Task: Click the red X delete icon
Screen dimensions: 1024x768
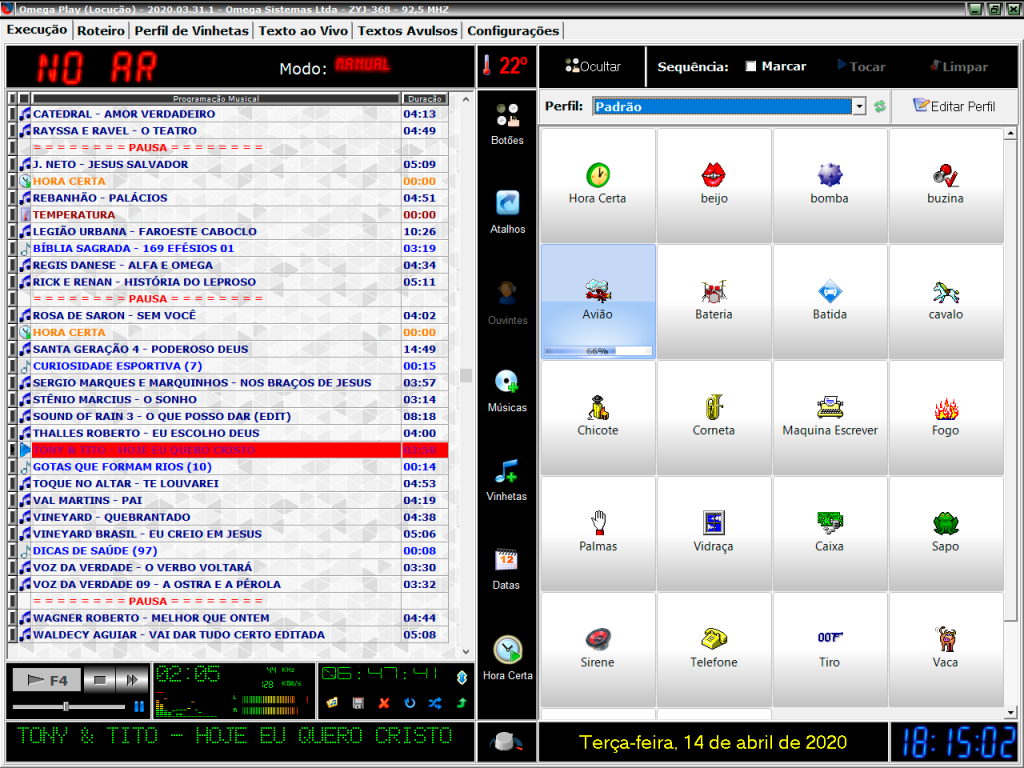Action: (384, 703)
